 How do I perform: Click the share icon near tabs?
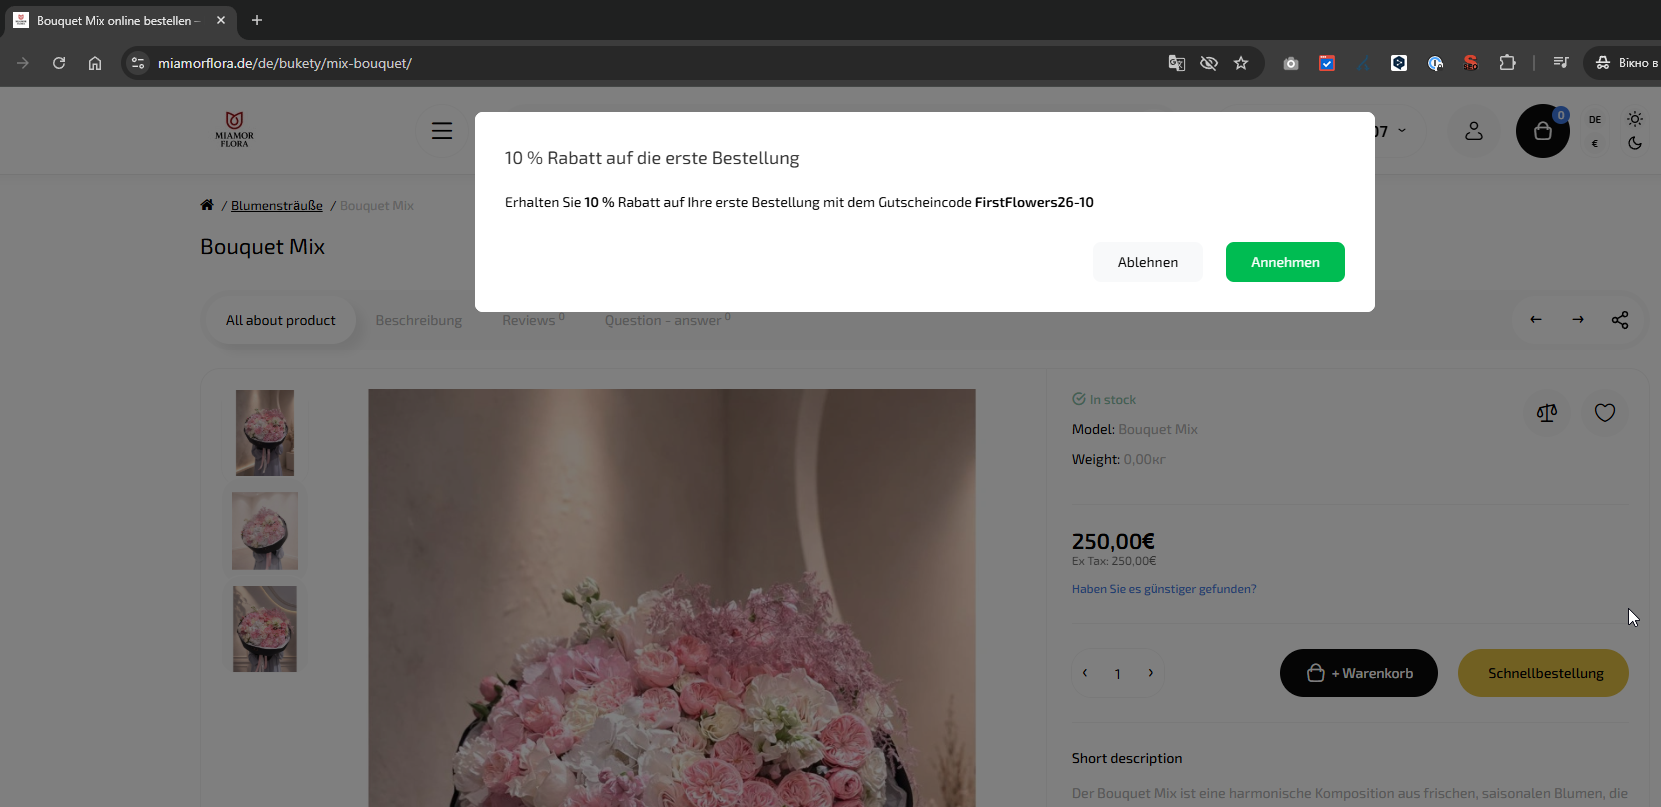click(x=1620, y=320)
